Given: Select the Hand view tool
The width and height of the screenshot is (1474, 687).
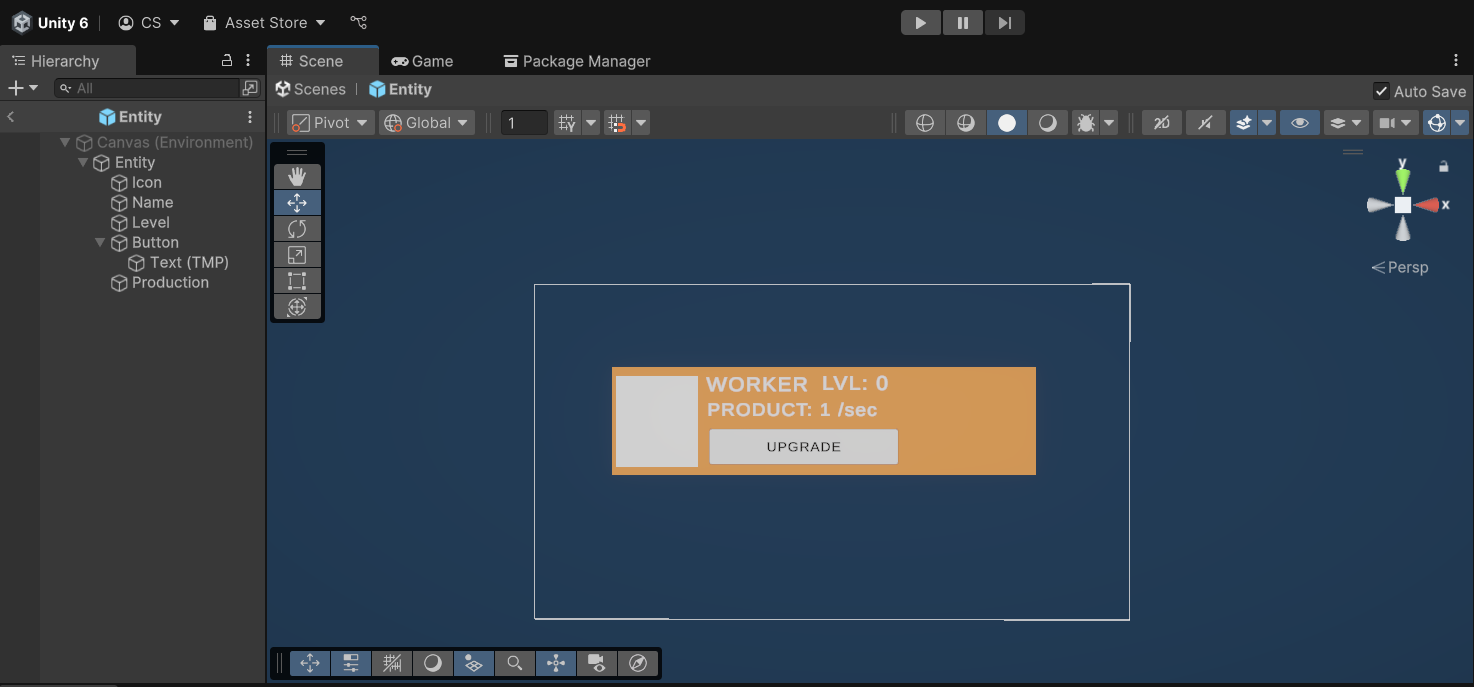Looking at the screenshot, I should coord(297,177).
